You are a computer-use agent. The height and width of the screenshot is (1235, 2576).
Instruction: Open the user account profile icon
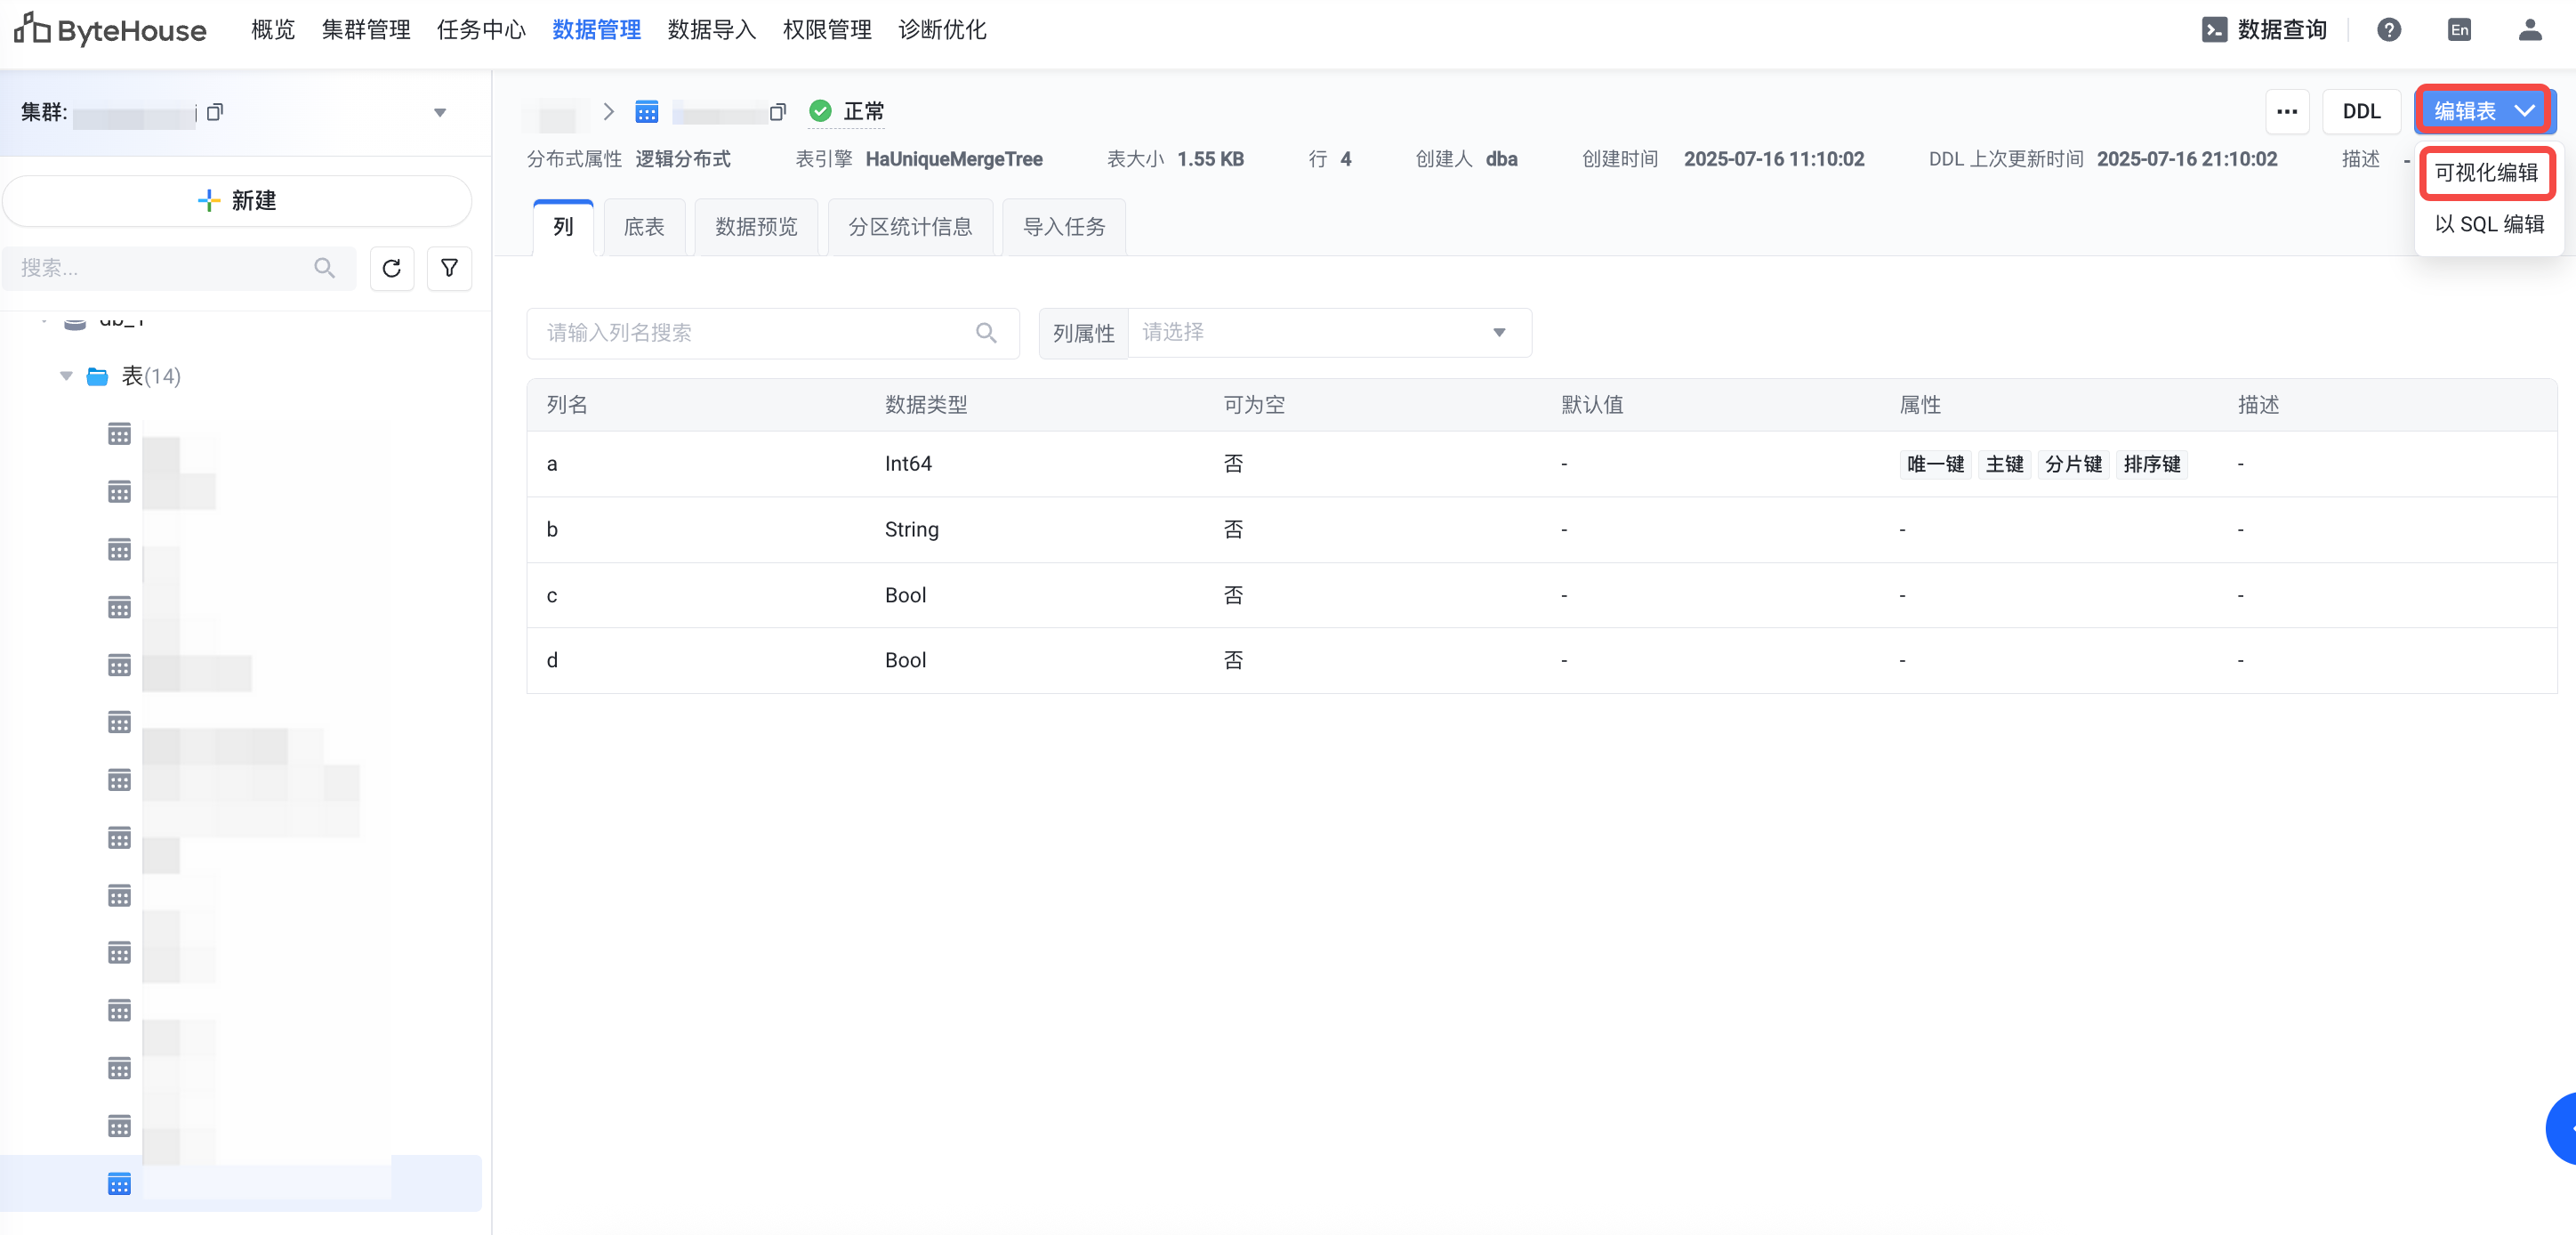[x=2529, y=30]
